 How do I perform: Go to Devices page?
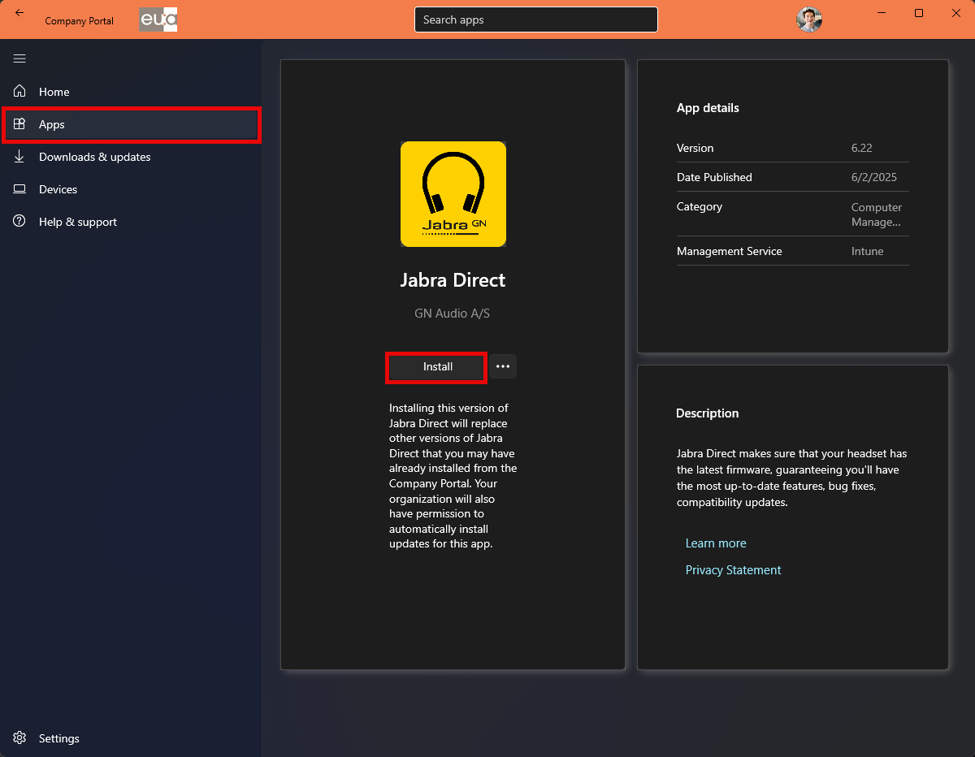pos(131,189)
